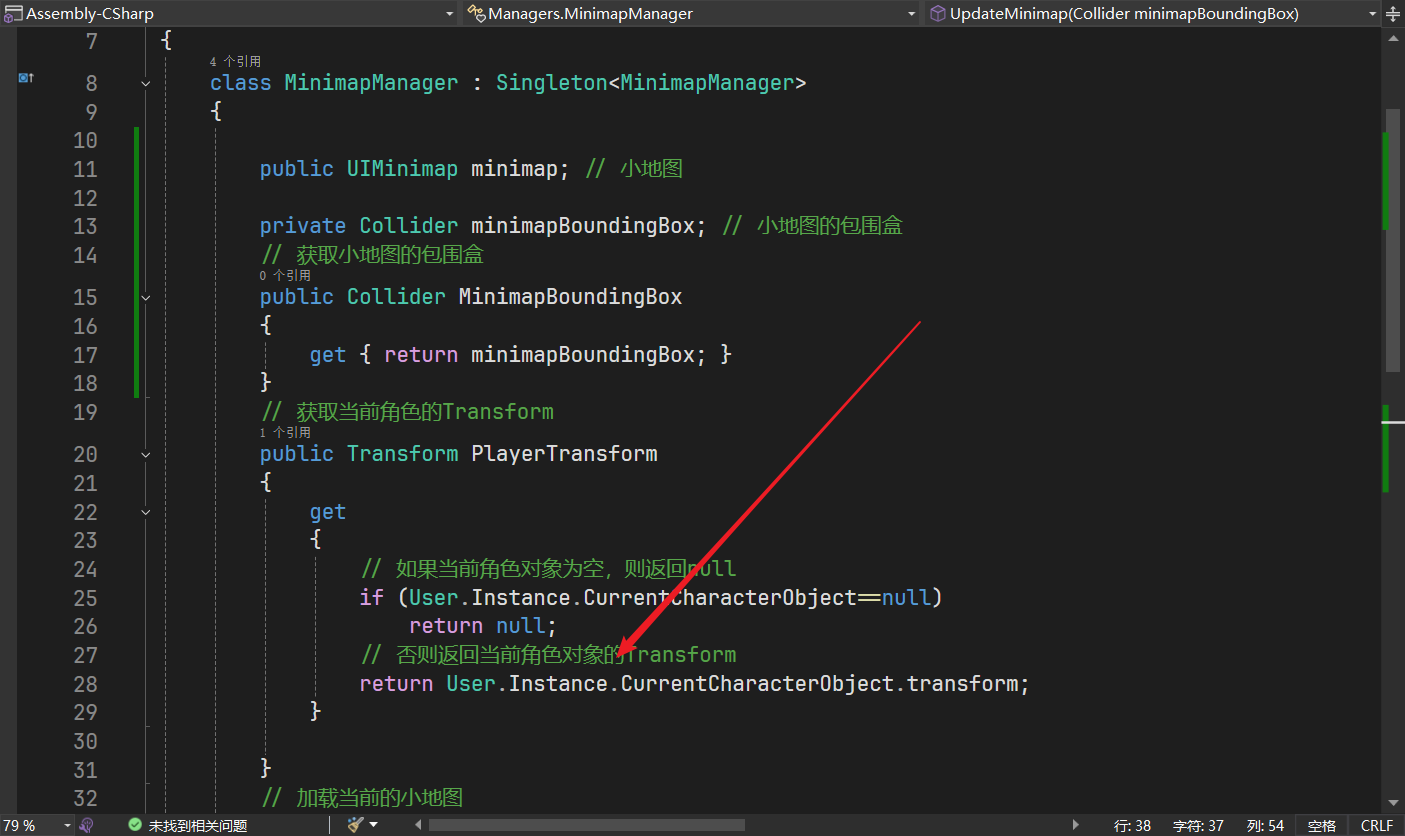Click the horizontal scrollbar thumb
1405x836 pixels.
(x=587, y=825)
